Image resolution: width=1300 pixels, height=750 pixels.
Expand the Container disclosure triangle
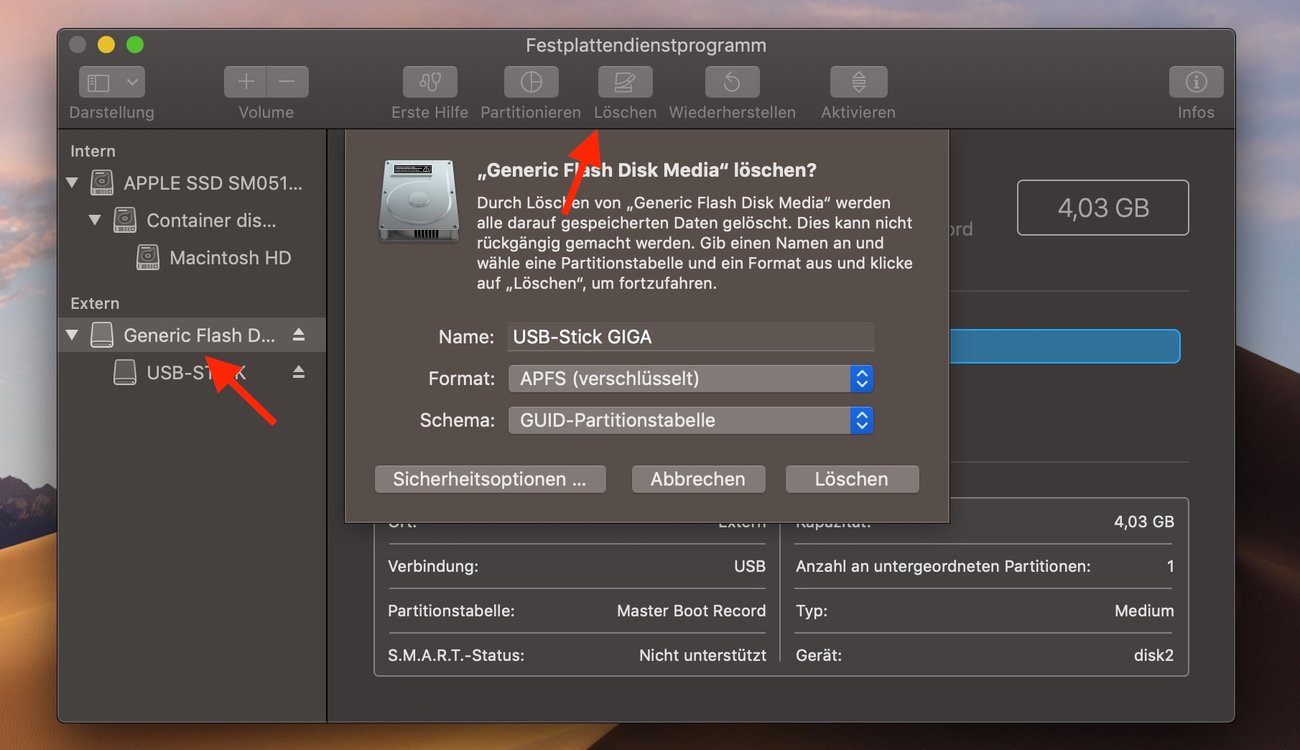click(95, 220)
